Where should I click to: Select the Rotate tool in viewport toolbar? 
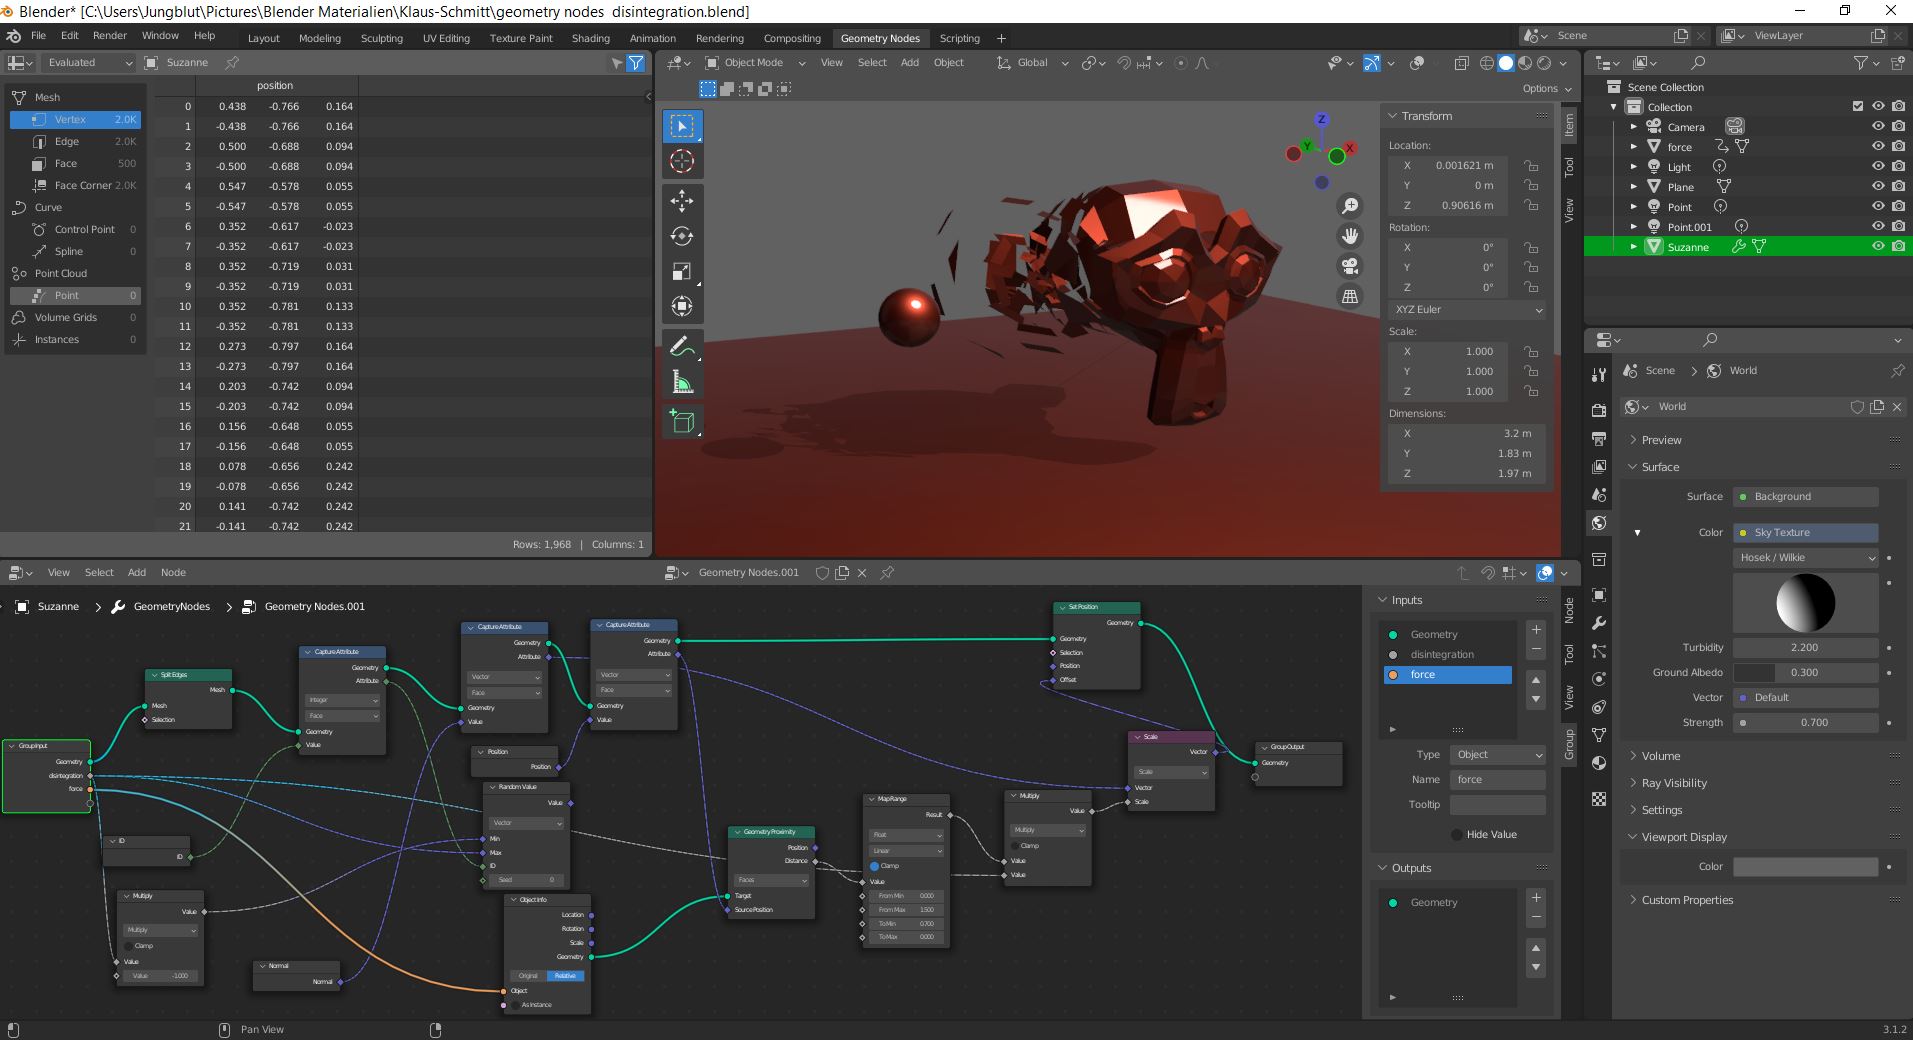point(682,236)
